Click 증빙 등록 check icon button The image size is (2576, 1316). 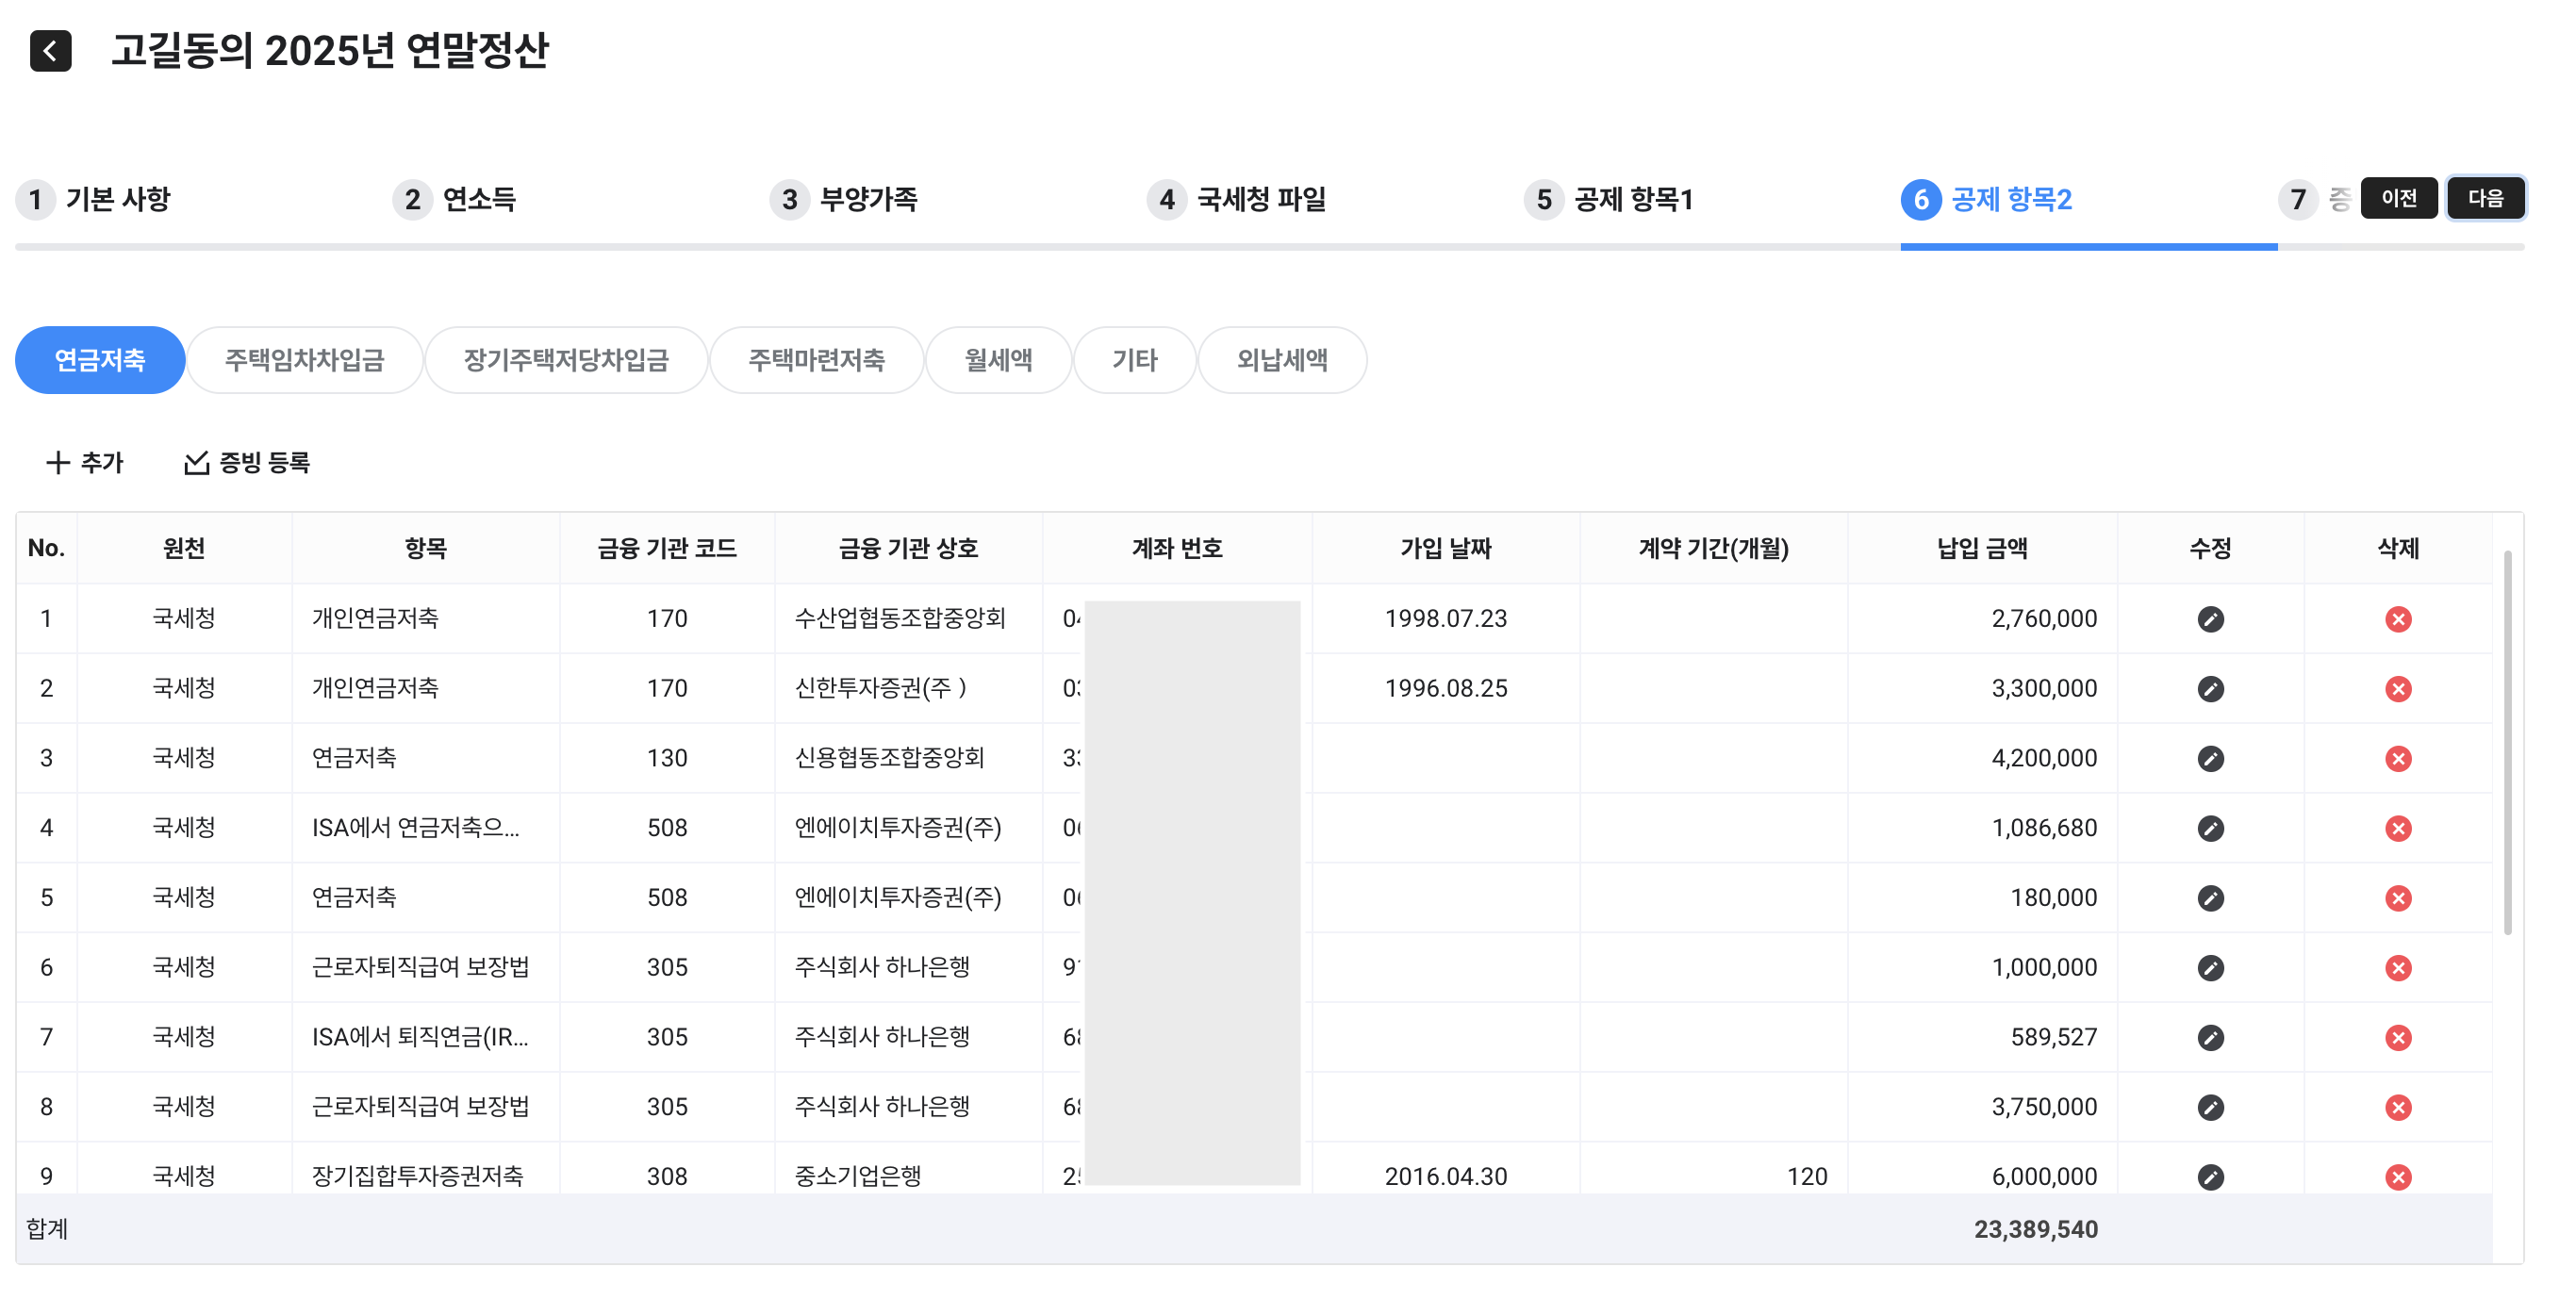click(x=247, y=462)
